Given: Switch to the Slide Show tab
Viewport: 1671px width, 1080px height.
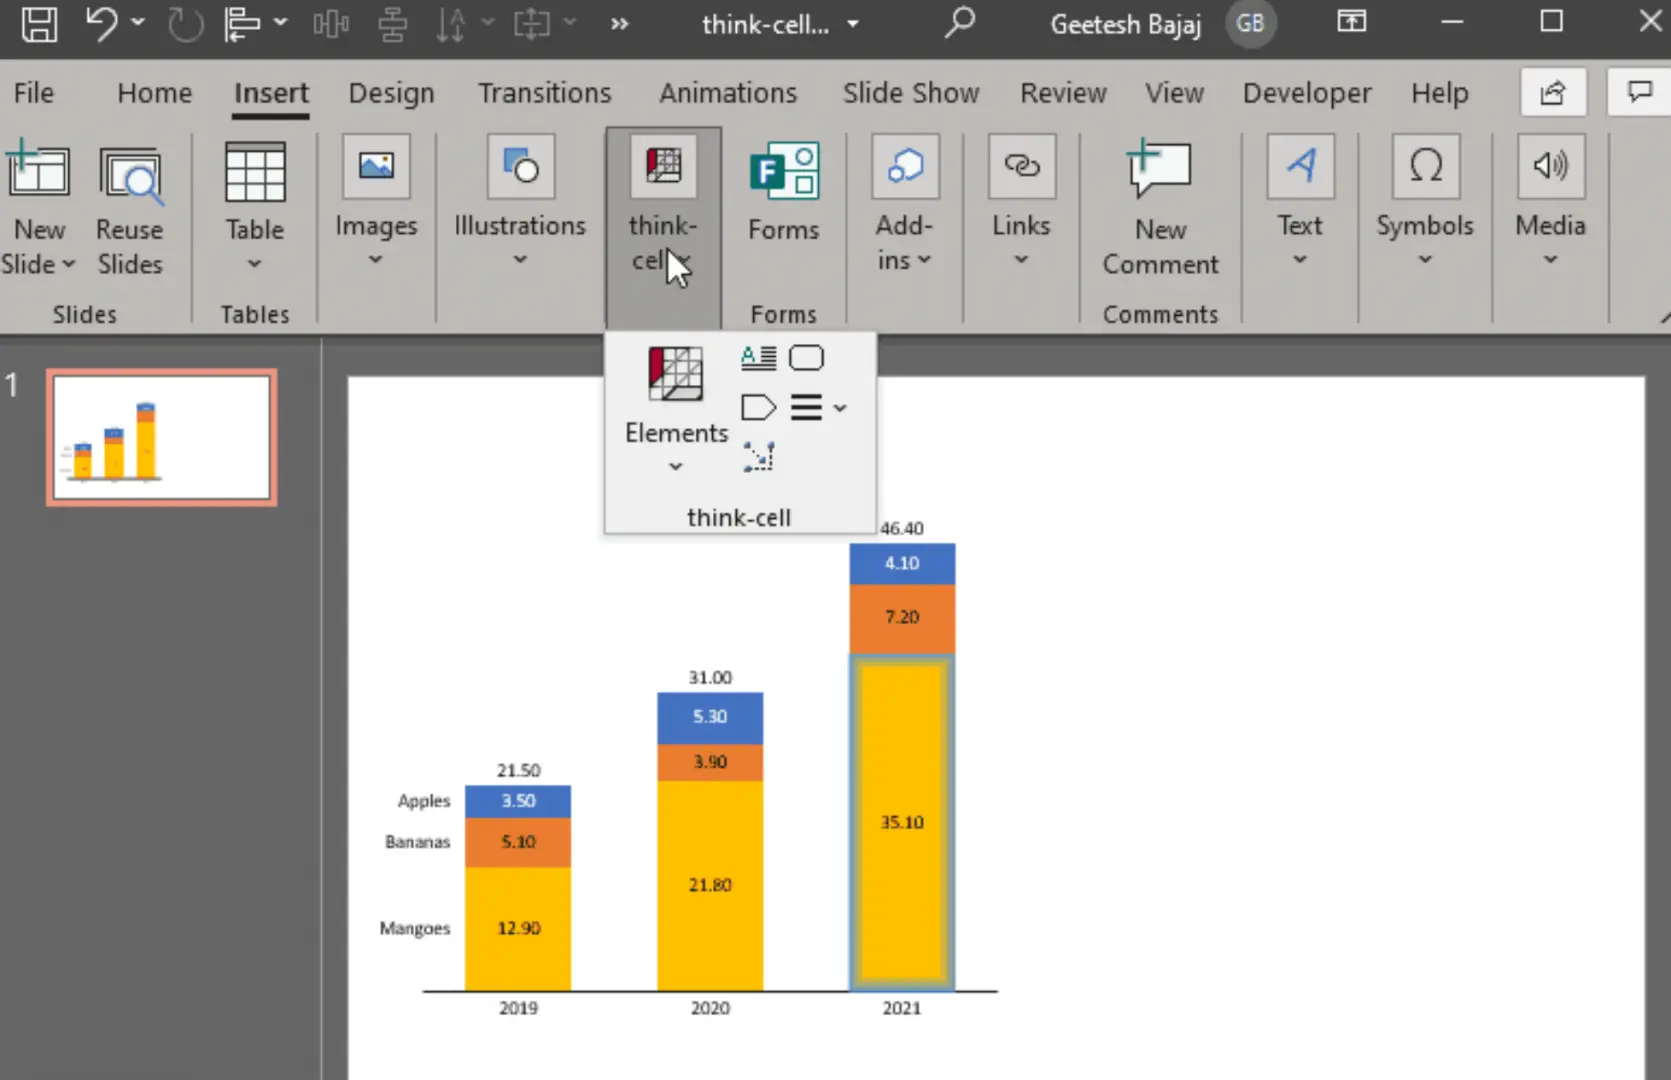Looking at the screenshot, I should coord(911,93).
